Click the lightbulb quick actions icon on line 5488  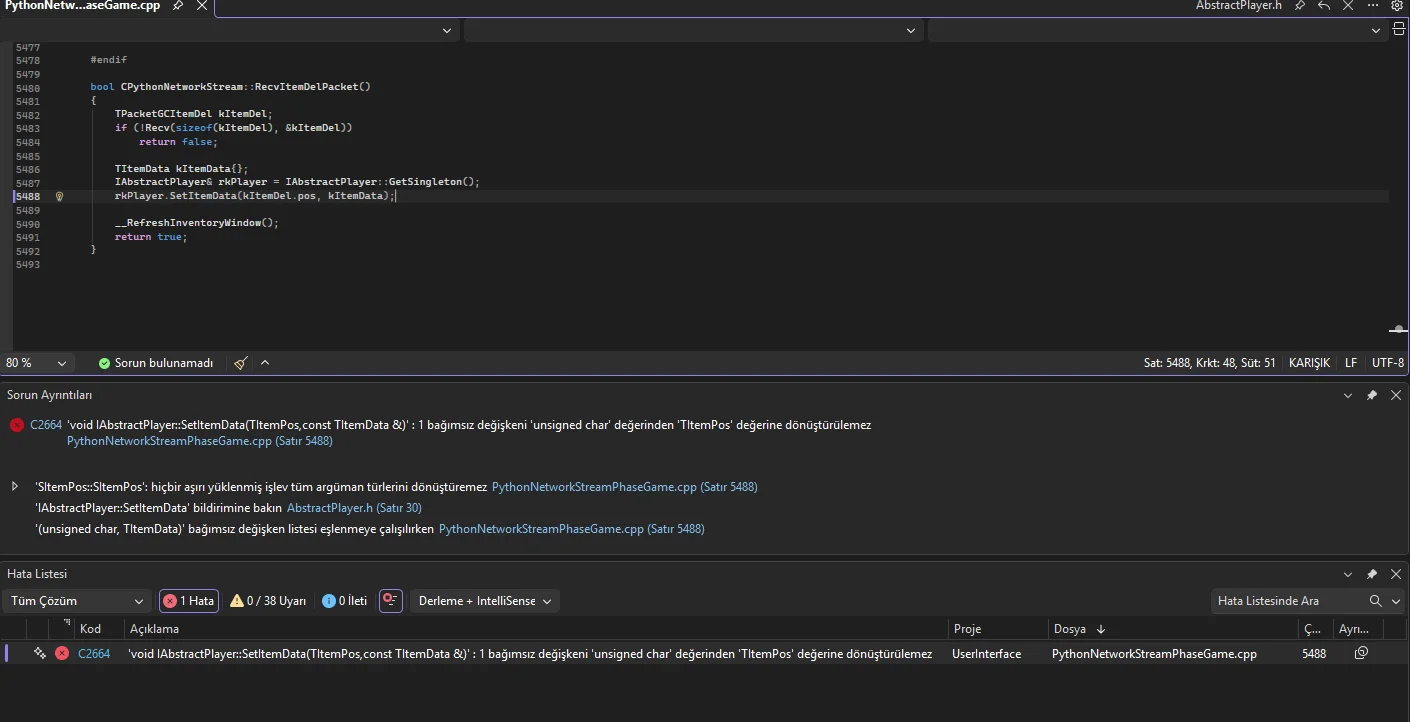[59, 197]
